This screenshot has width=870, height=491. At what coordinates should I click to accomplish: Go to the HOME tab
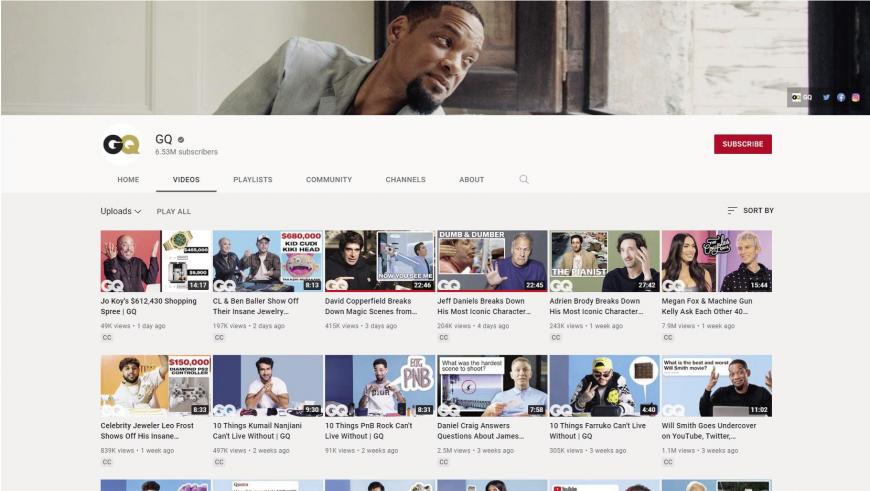128,180
